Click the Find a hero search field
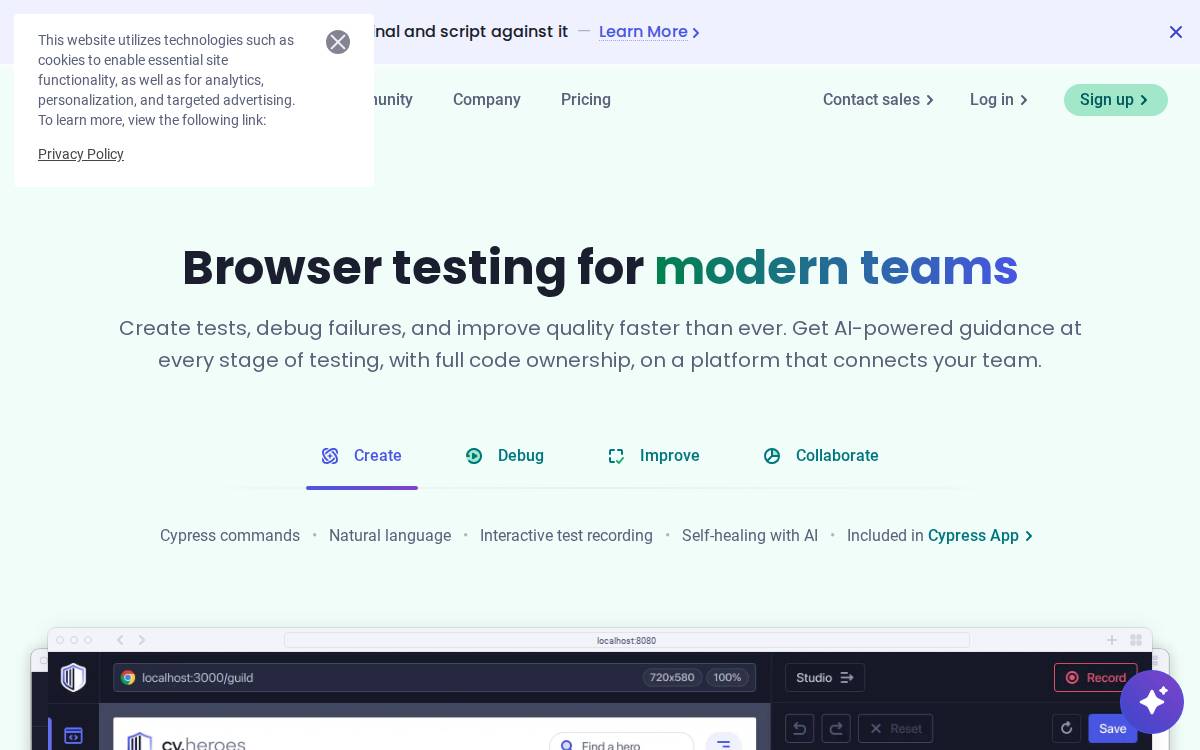1200x750 pixels. [621, 741]
